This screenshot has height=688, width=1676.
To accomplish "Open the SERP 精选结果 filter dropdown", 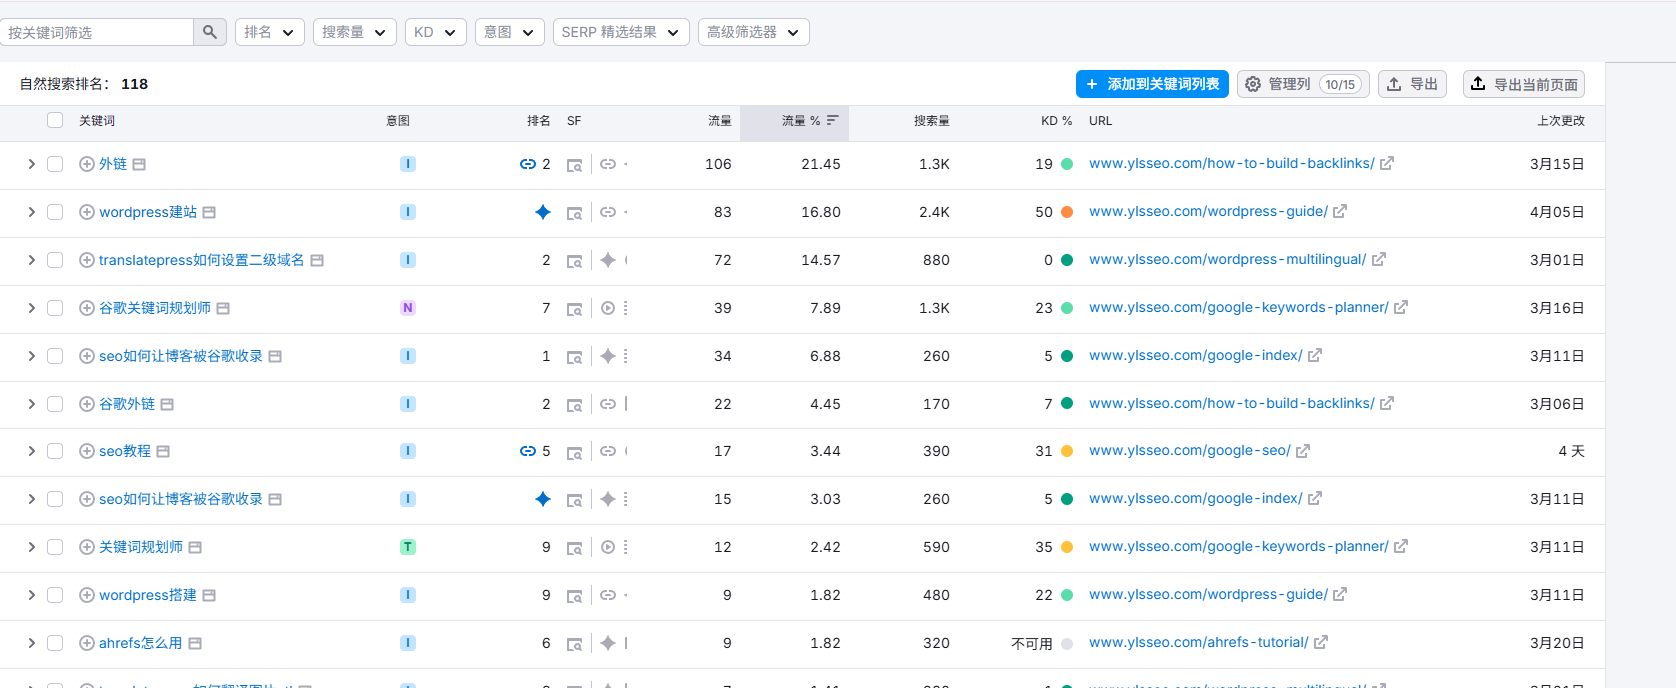I will click(621, 32).
